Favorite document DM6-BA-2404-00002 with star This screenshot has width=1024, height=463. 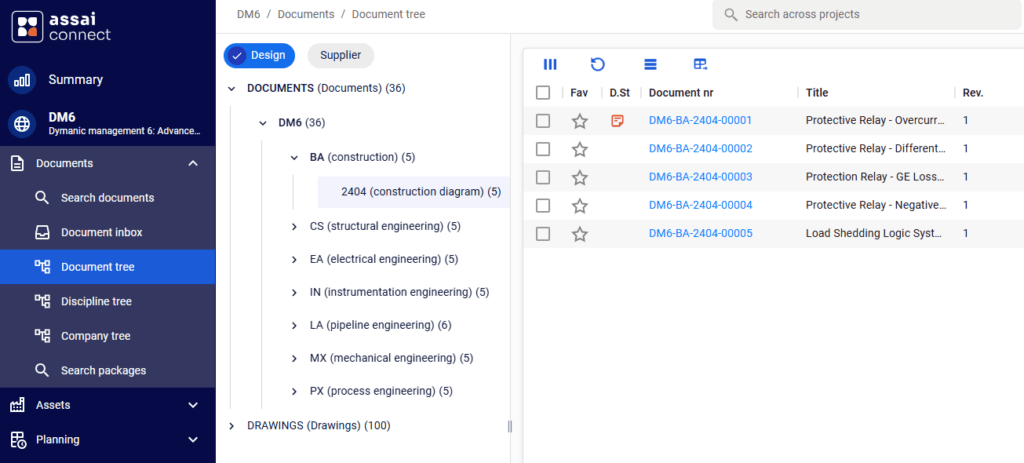tap(580, 149)
